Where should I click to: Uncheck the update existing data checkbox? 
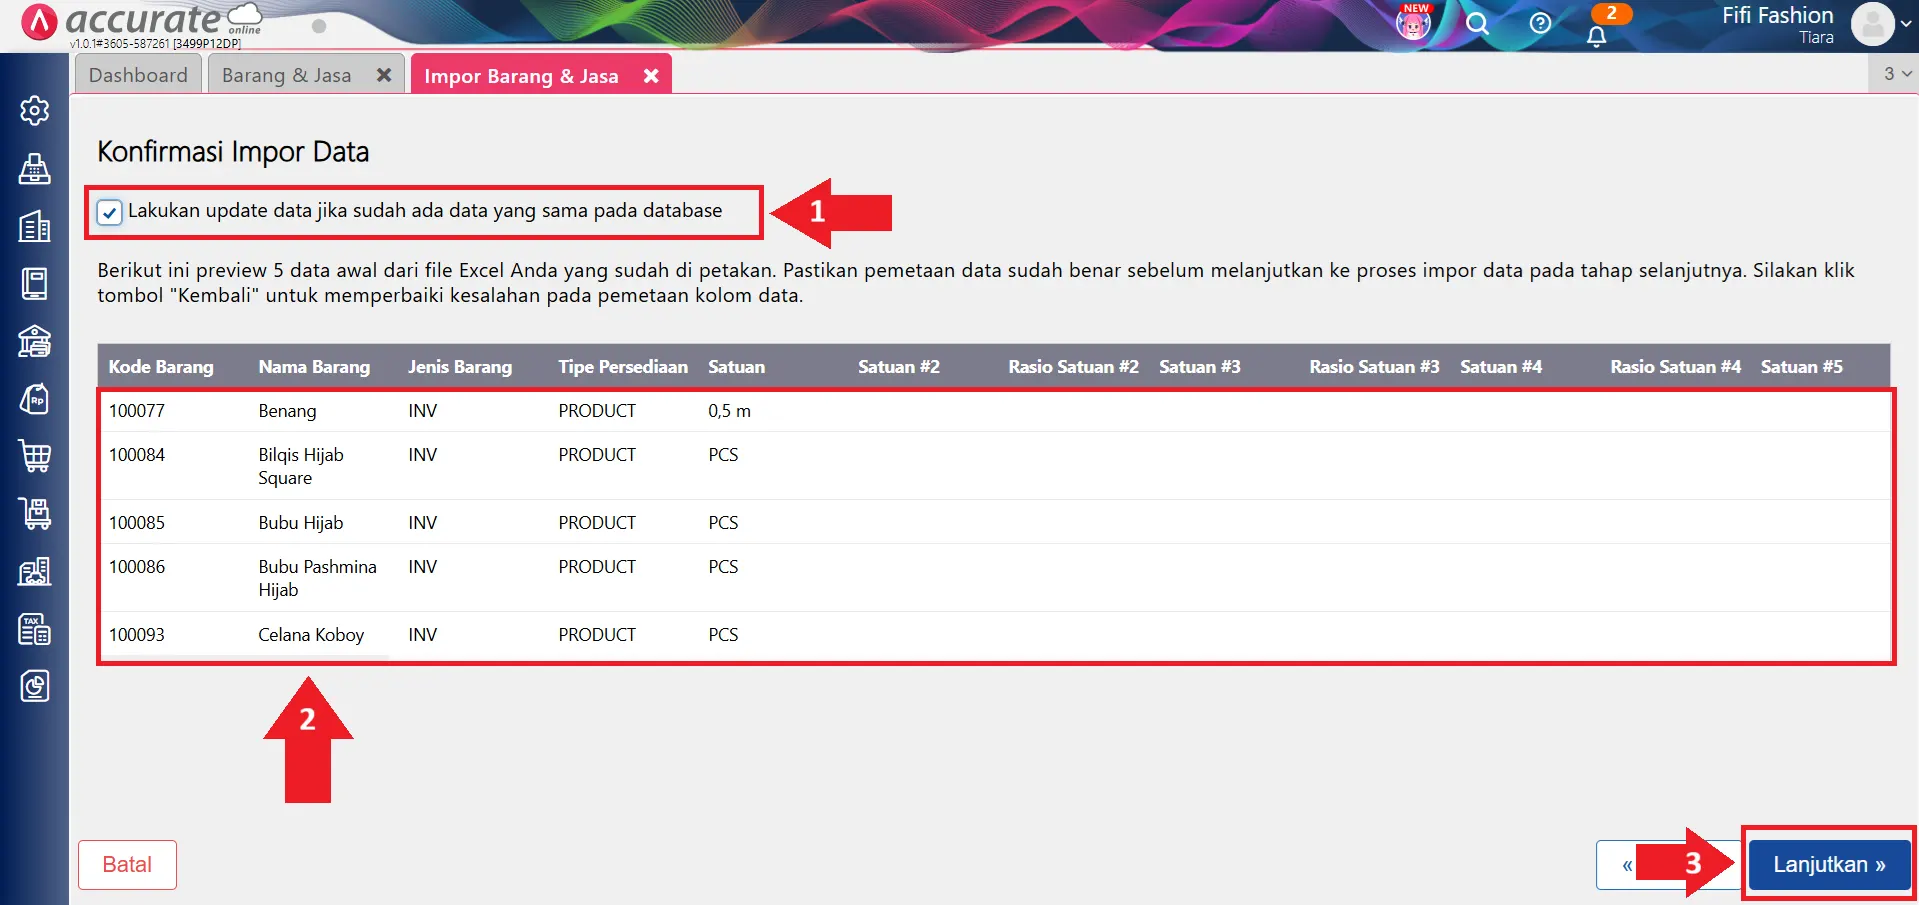point(110,212)
